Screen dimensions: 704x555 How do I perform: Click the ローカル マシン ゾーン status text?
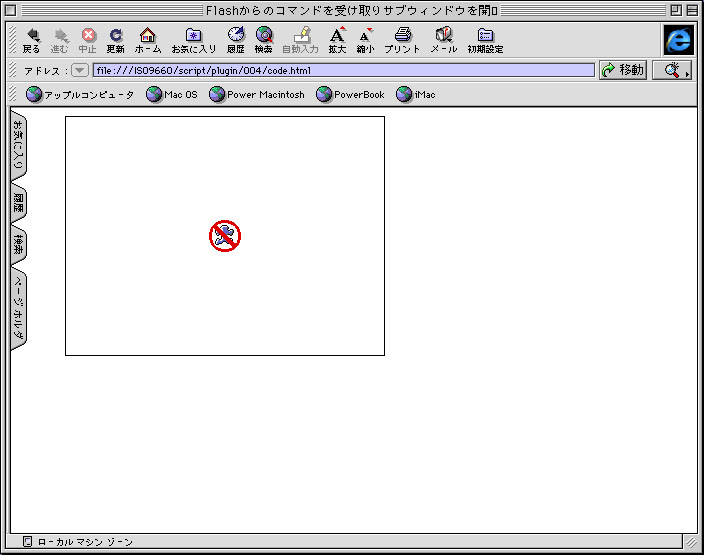point(85,542)
